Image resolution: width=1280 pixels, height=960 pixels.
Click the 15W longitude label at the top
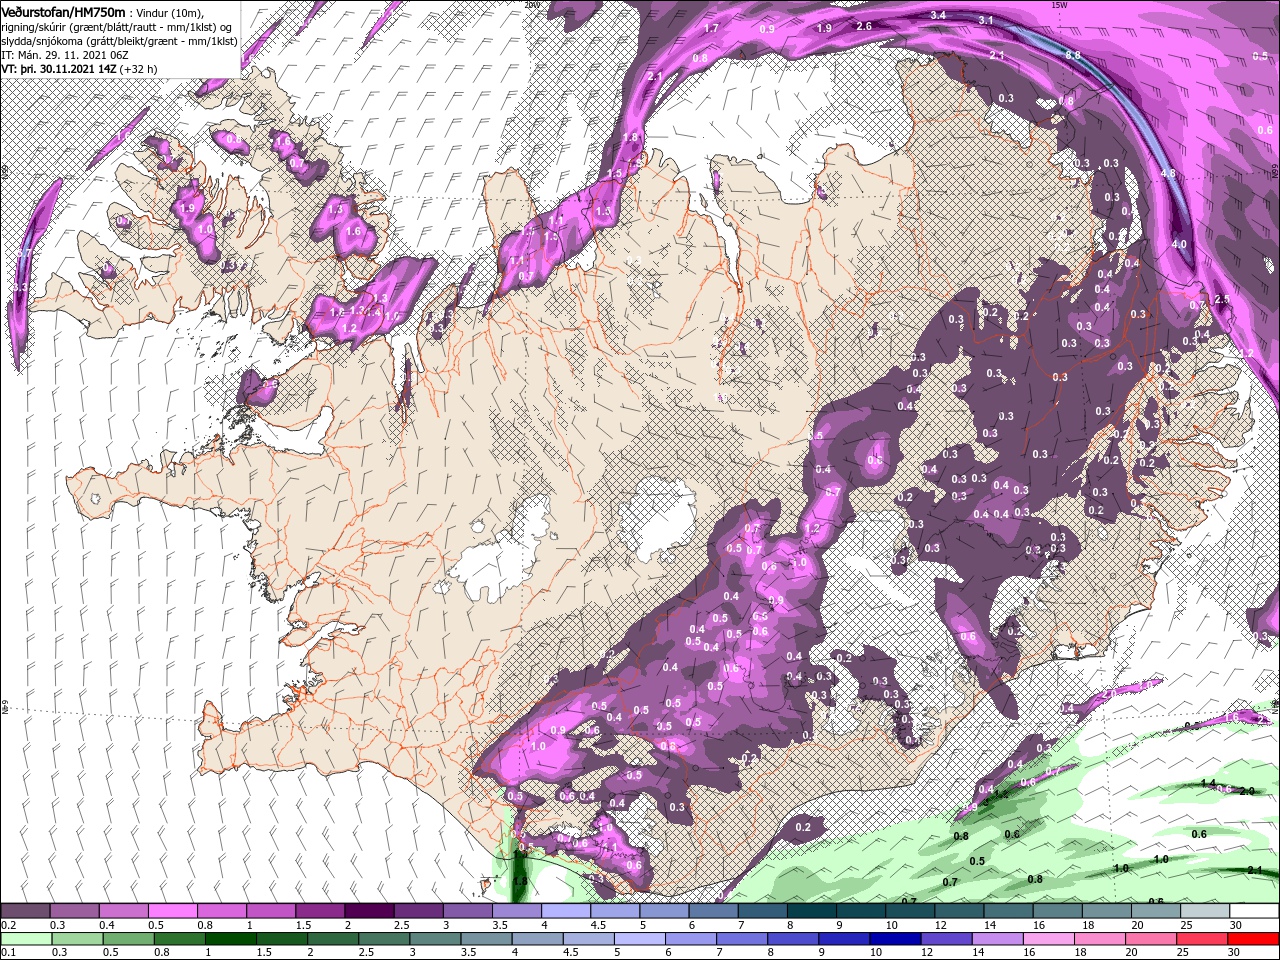[x=1062, y=5]
